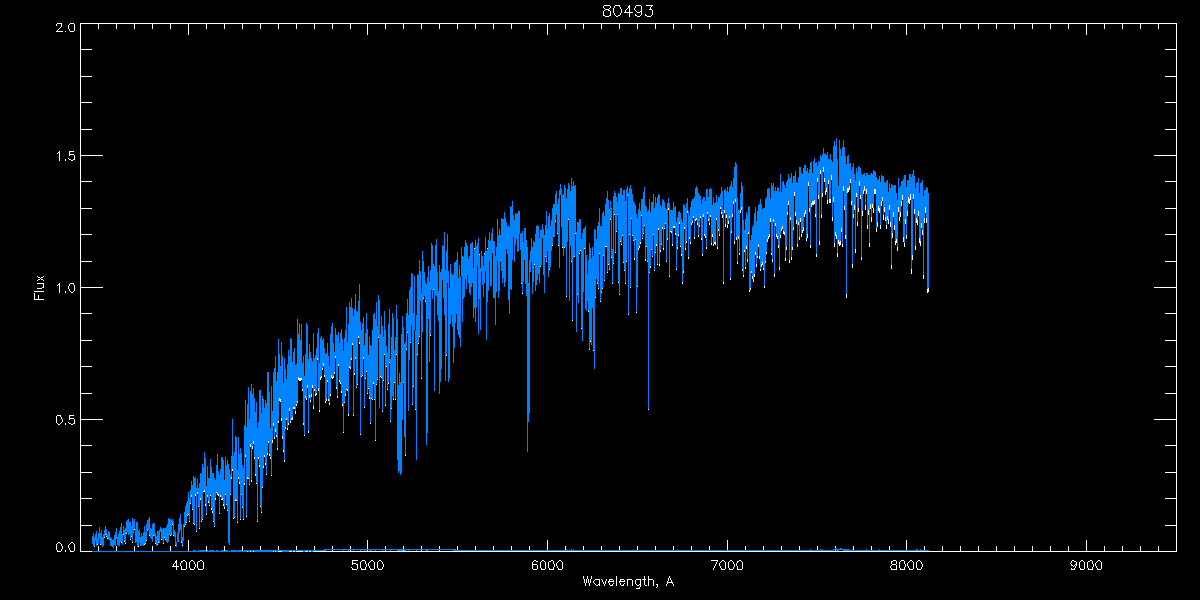The height and width of the screenshot is (600, 1200).
Task: Click the spectrum's highest peak near 7600 Å
Action: coord(837,141)
